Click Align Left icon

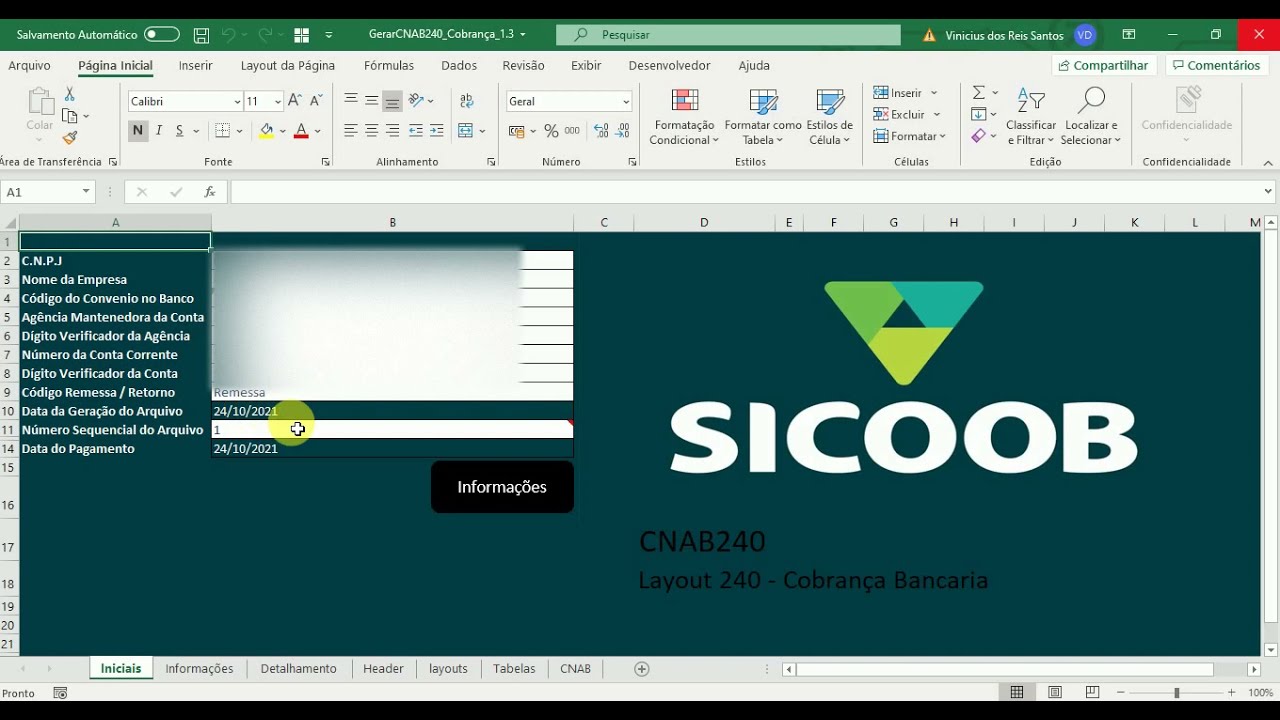(351, 131)
